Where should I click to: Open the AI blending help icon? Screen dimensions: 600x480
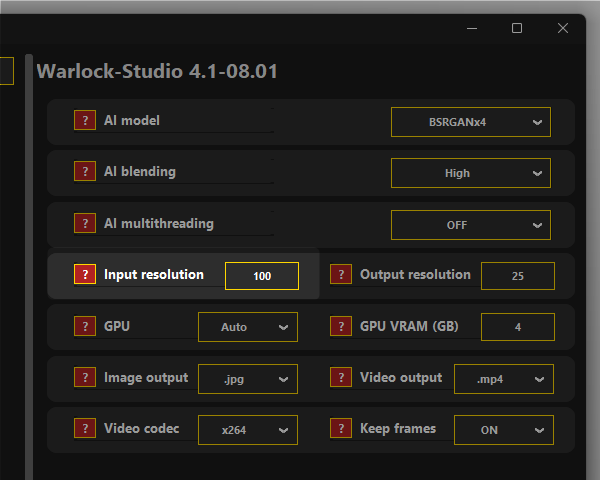tap(85, 172)
